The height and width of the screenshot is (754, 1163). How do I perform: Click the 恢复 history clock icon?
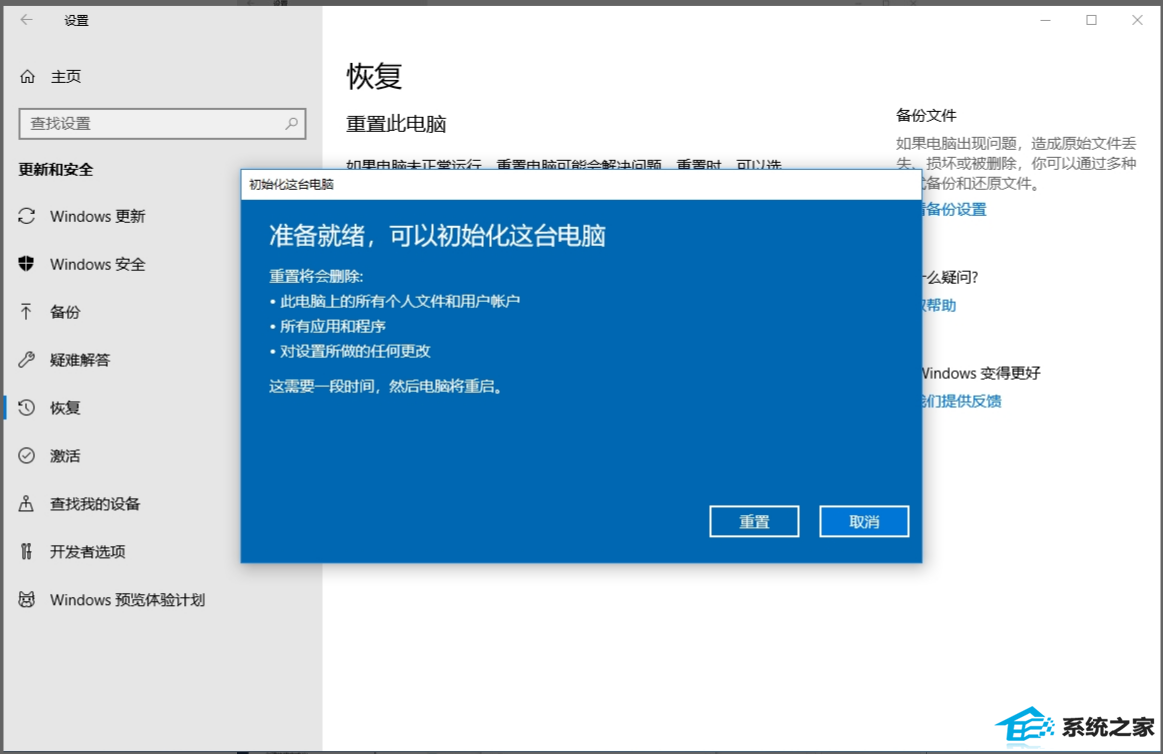[x=27, y=407]
